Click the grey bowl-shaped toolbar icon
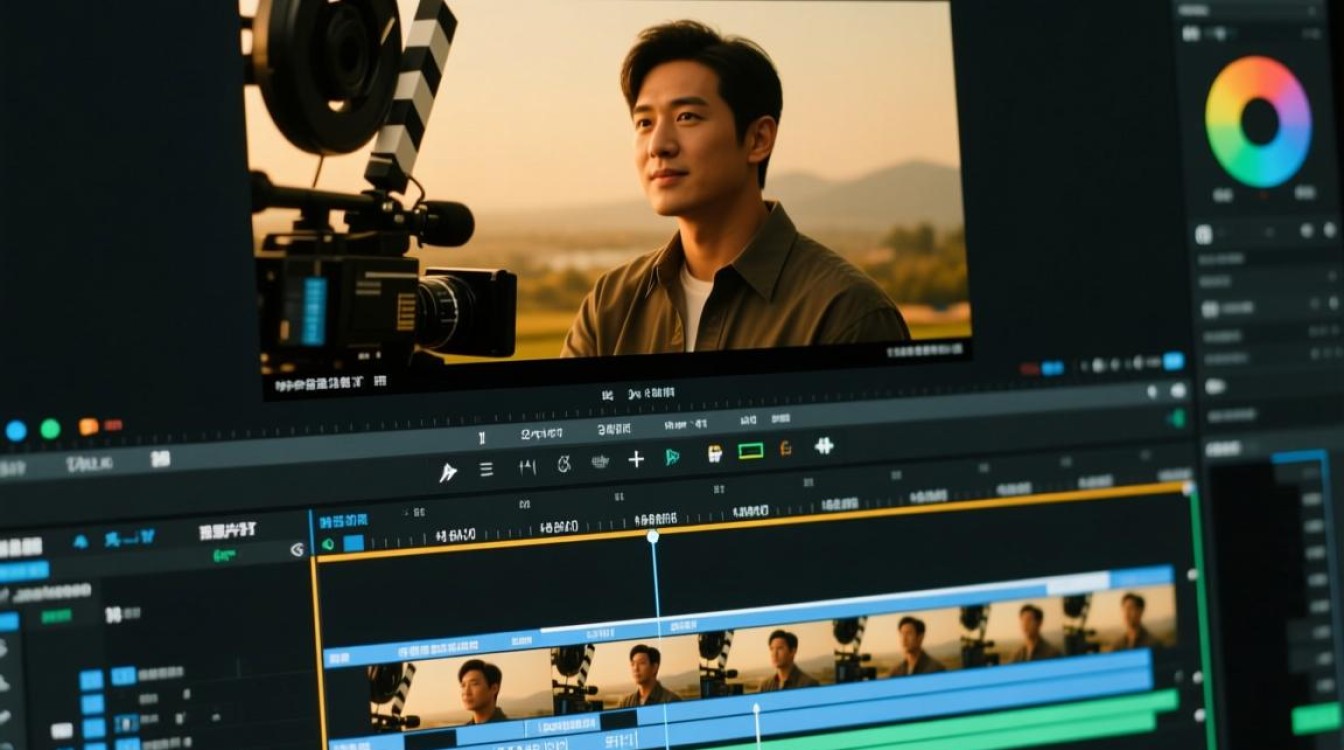 (601, 461)
